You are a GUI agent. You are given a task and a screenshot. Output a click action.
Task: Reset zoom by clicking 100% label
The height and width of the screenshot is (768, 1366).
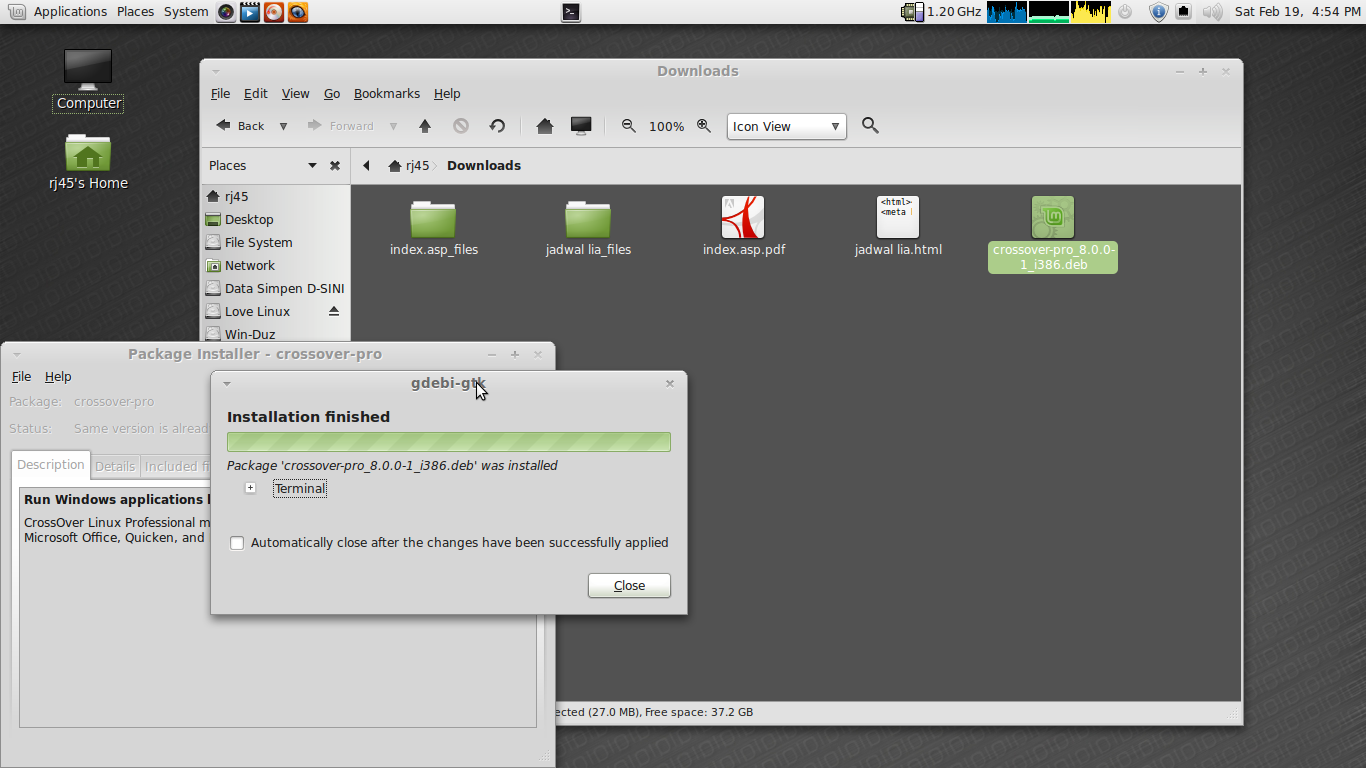pos(666,127)
